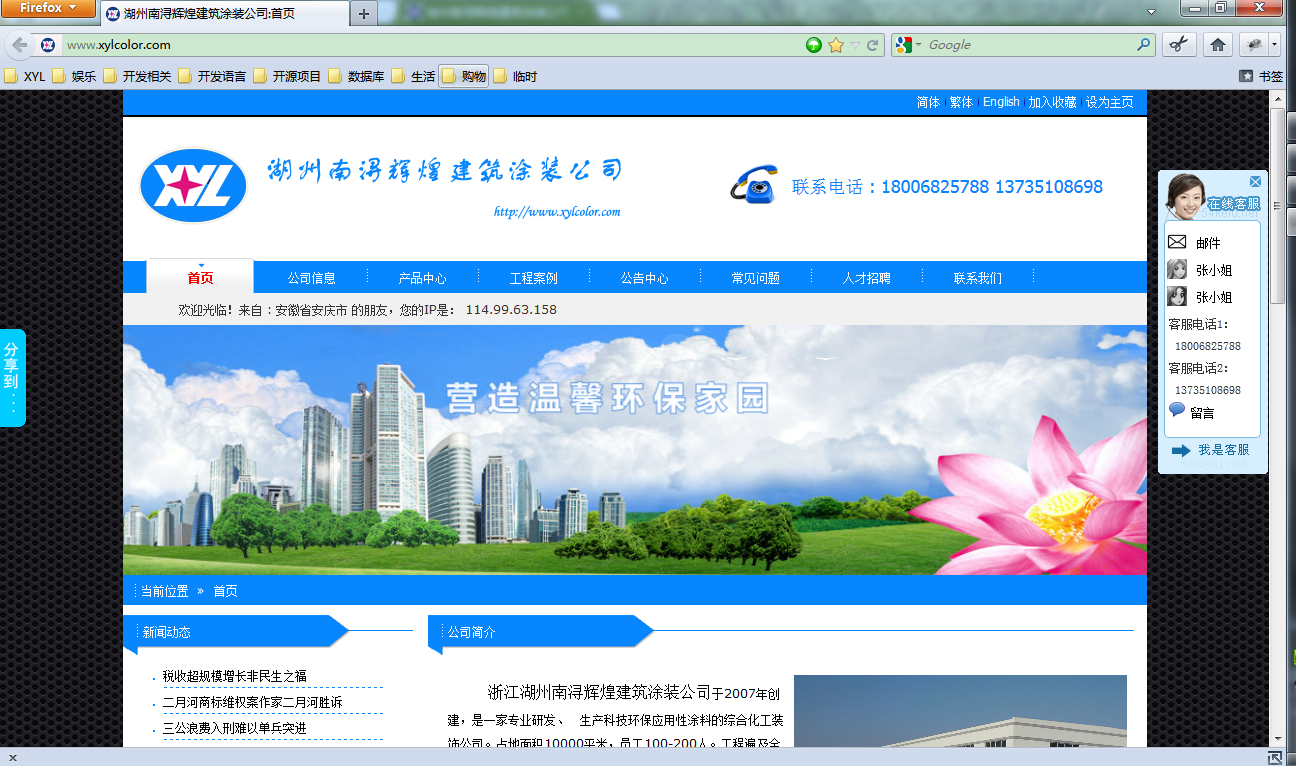Close the bottom add-on bar
Screen dimensions: 1296x766
[12, 758]
